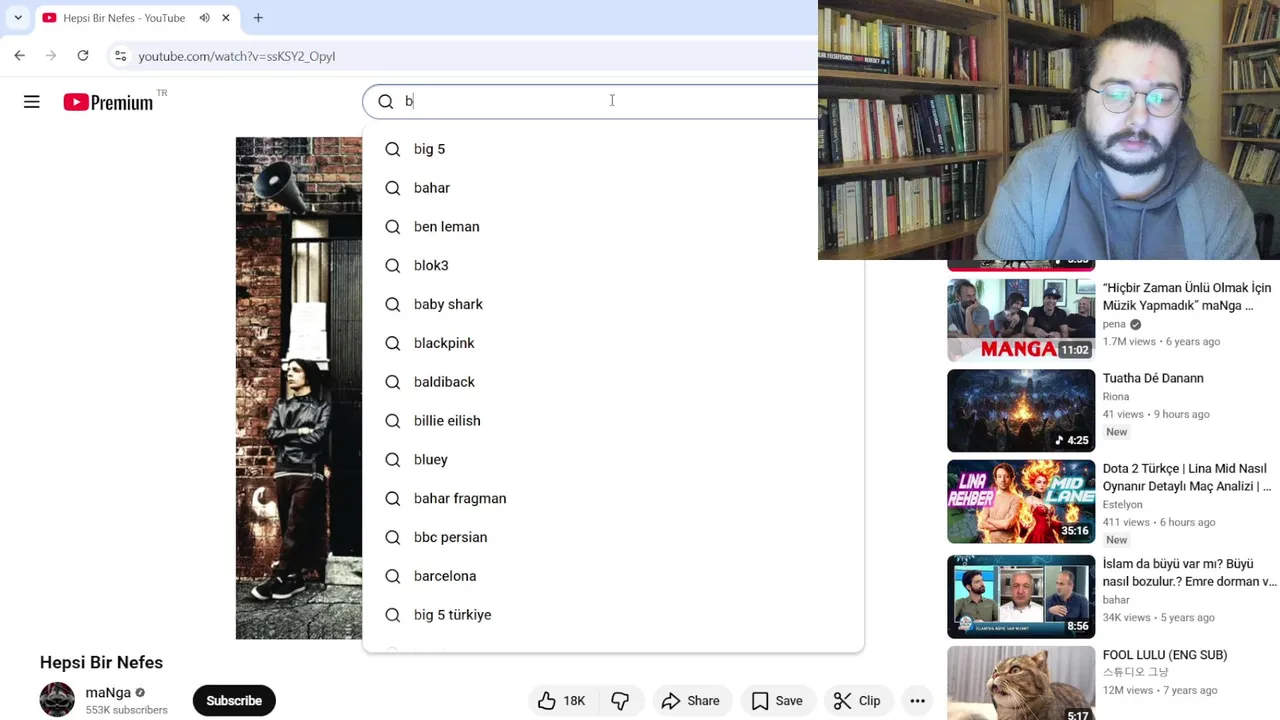Open more actions three-dot menu
The height and width of the screenshot is (720, 1280).
click(917, 701)
